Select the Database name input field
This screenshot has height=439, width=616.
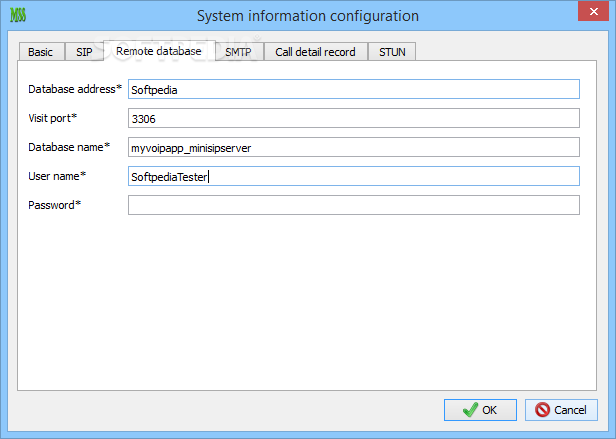coord(354,147)
